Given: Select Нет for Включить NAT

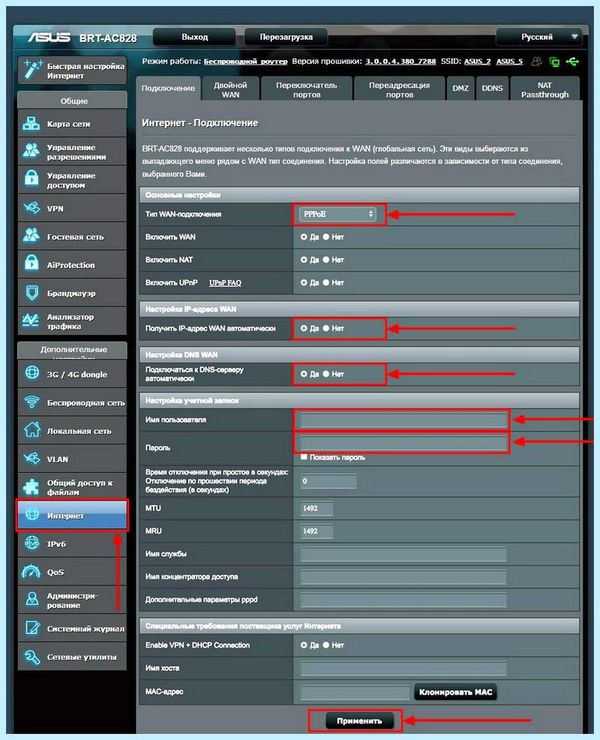Looking at the screenshot, I should click(x=326, y=260).
